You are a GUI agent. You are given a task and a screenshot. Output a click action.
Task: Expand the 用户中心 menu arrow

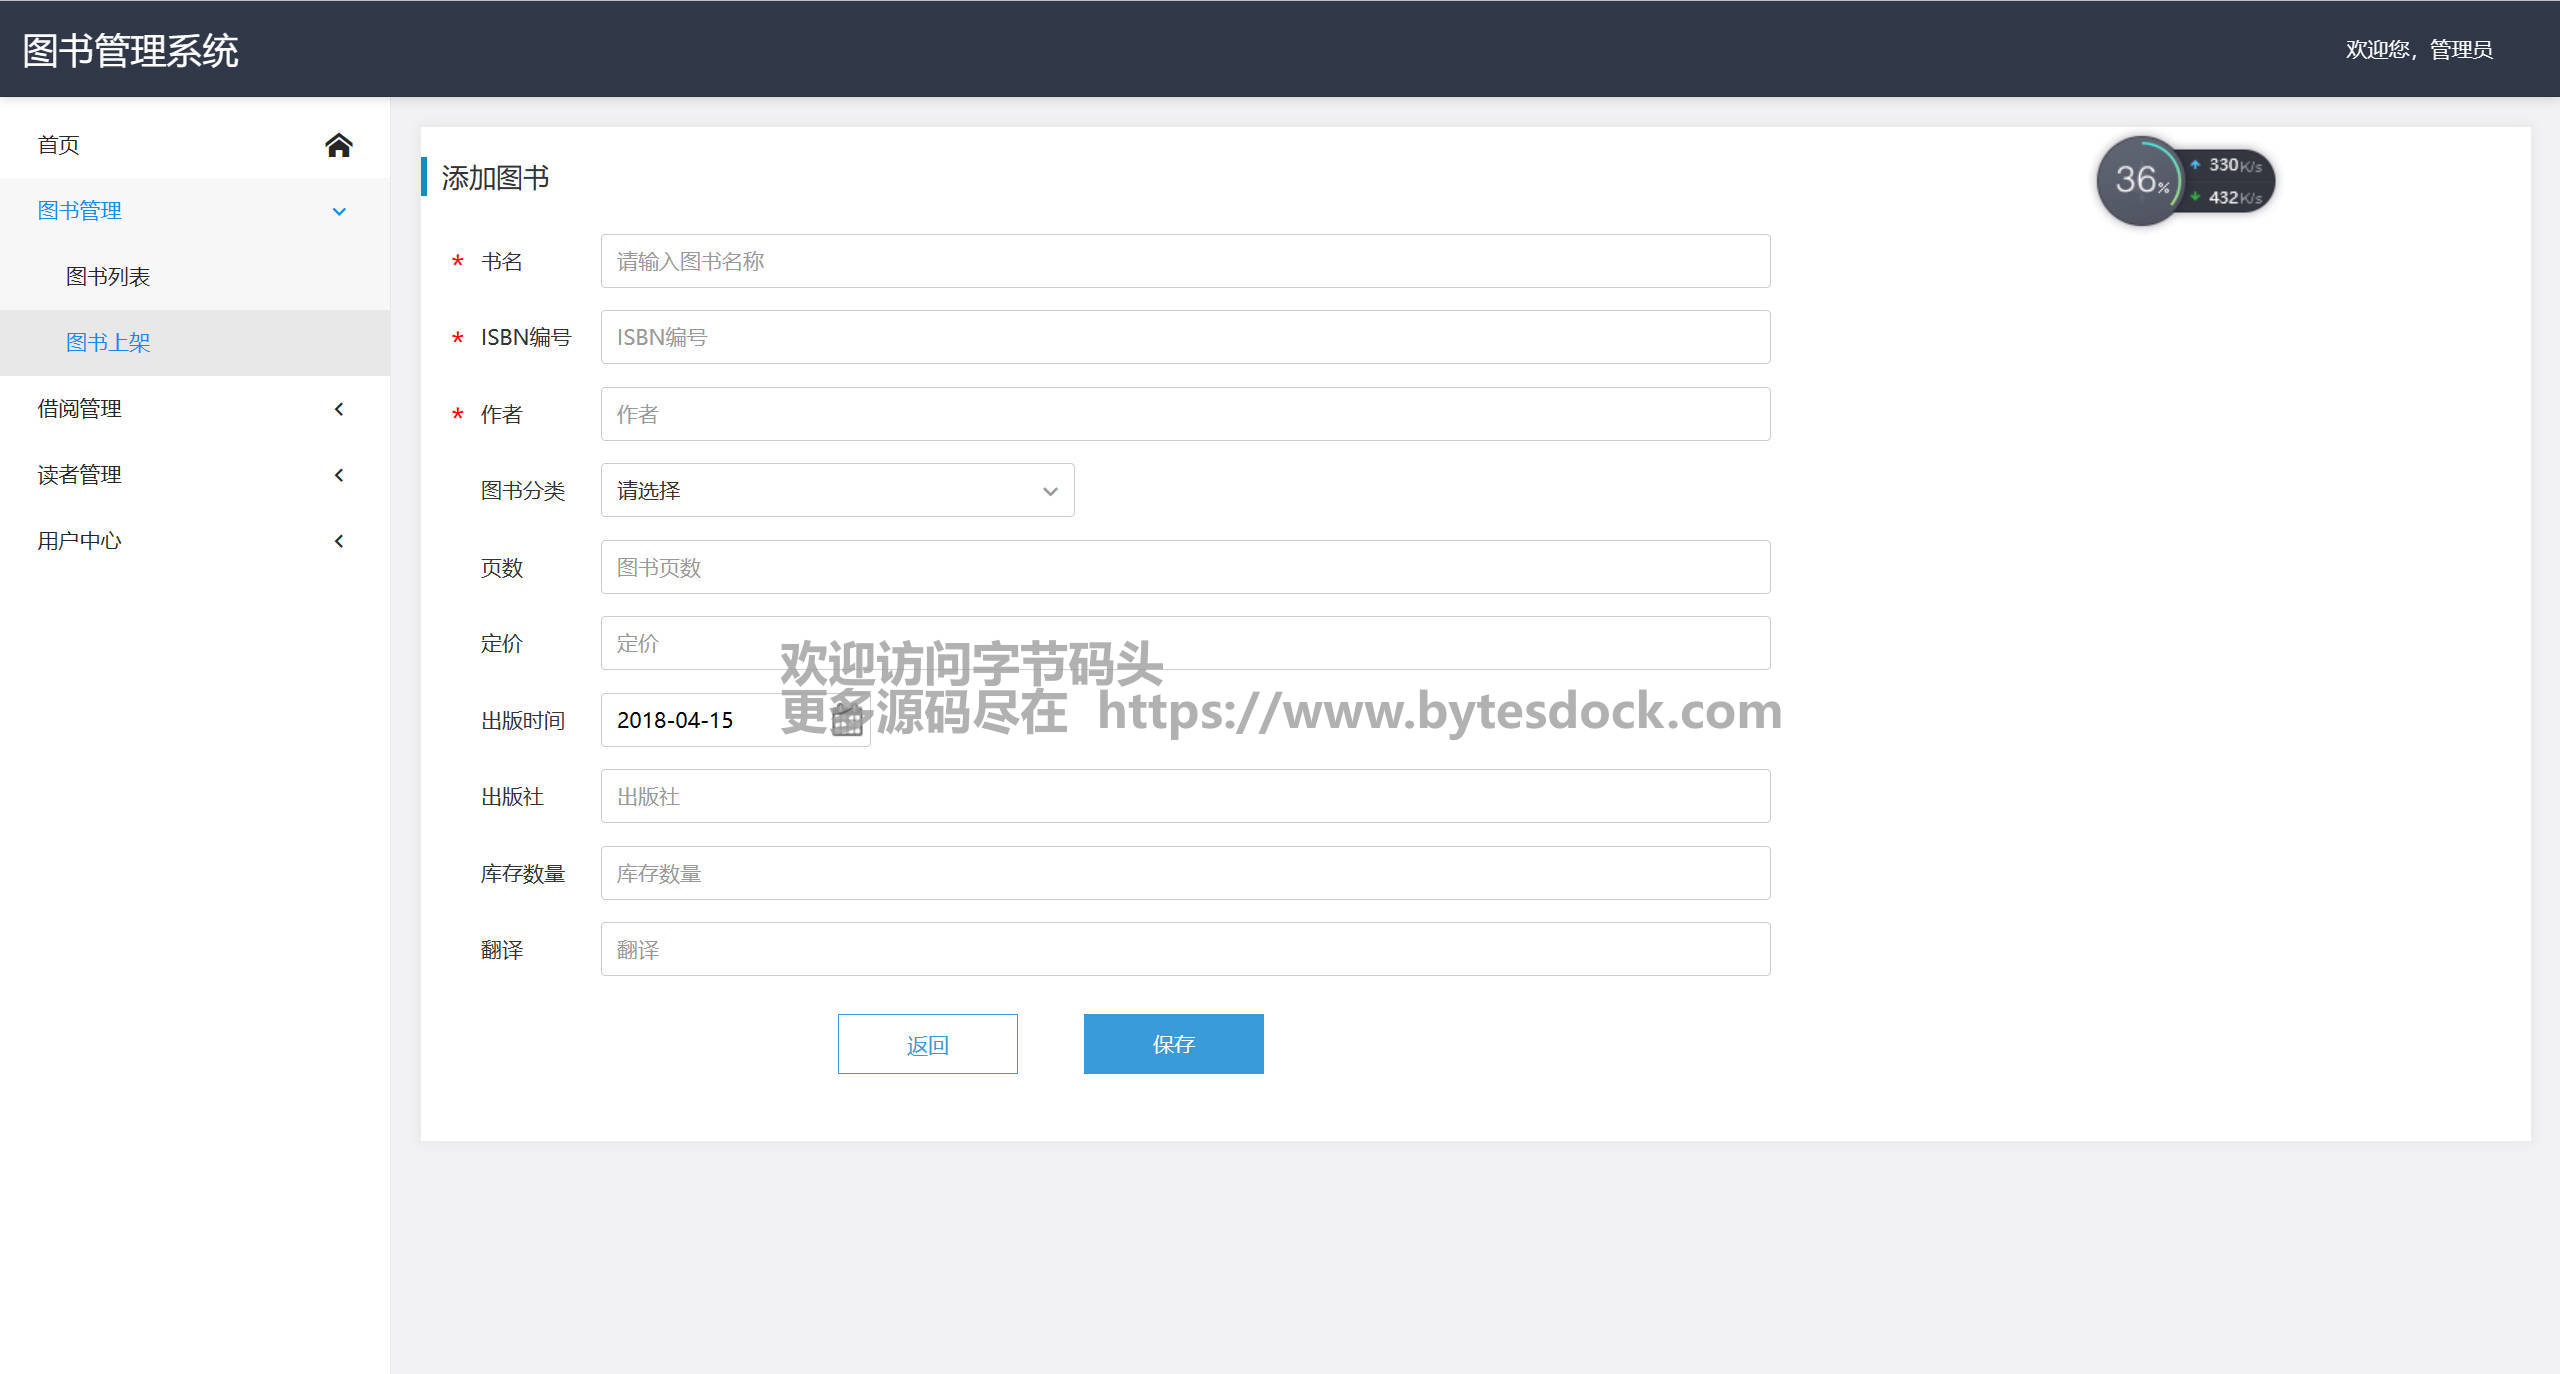click(339, 541)
